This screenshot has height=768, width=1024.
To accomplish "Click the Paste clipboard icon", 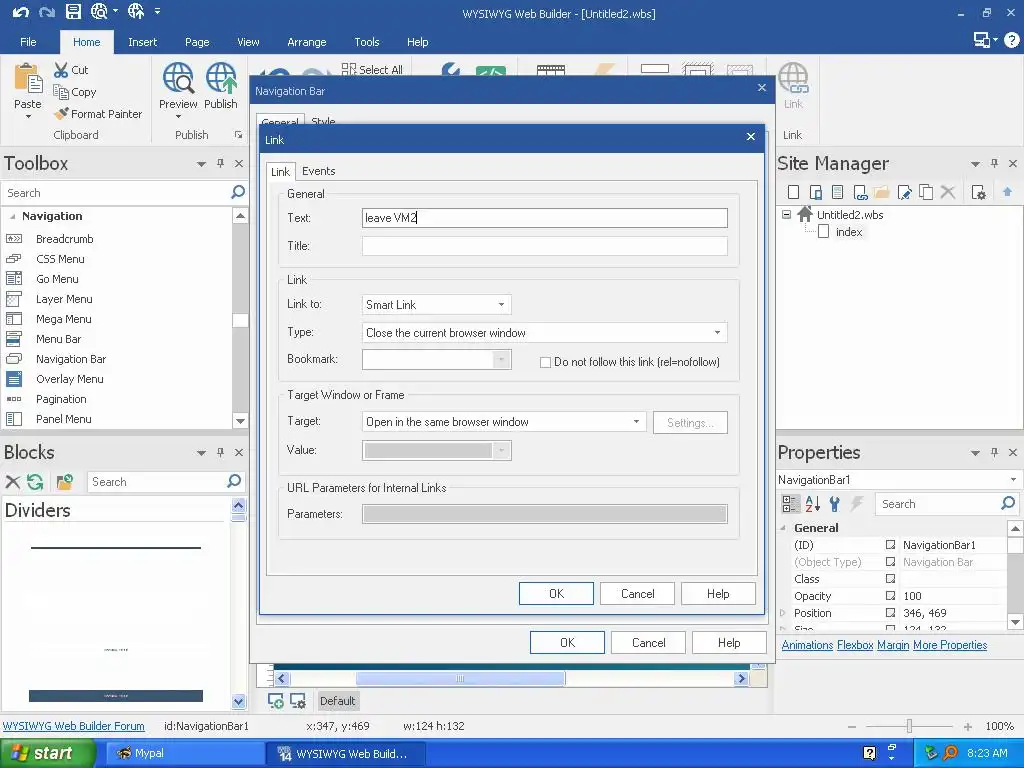I will (x=28, y=78).
